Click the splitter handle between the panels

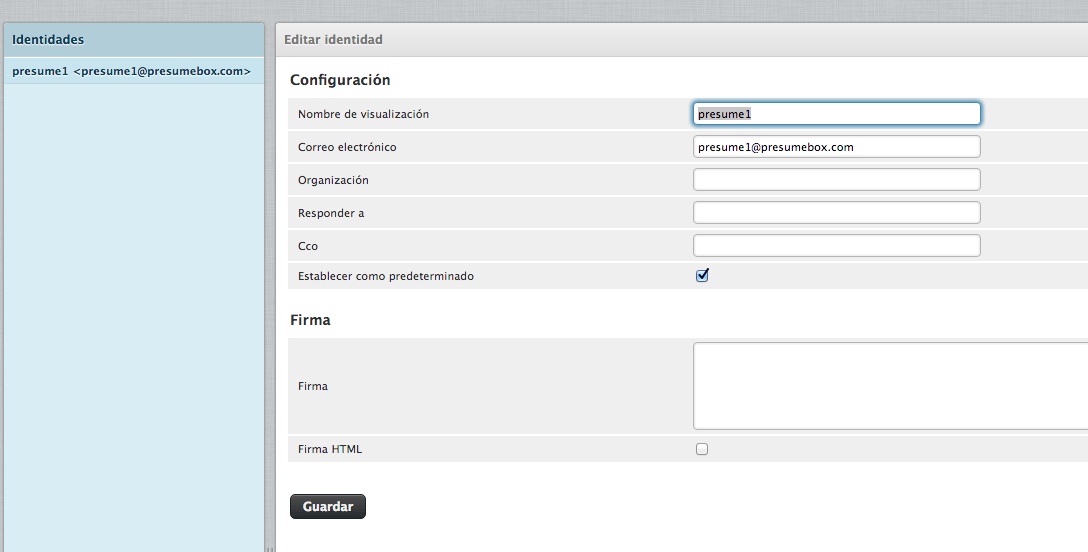270,550
